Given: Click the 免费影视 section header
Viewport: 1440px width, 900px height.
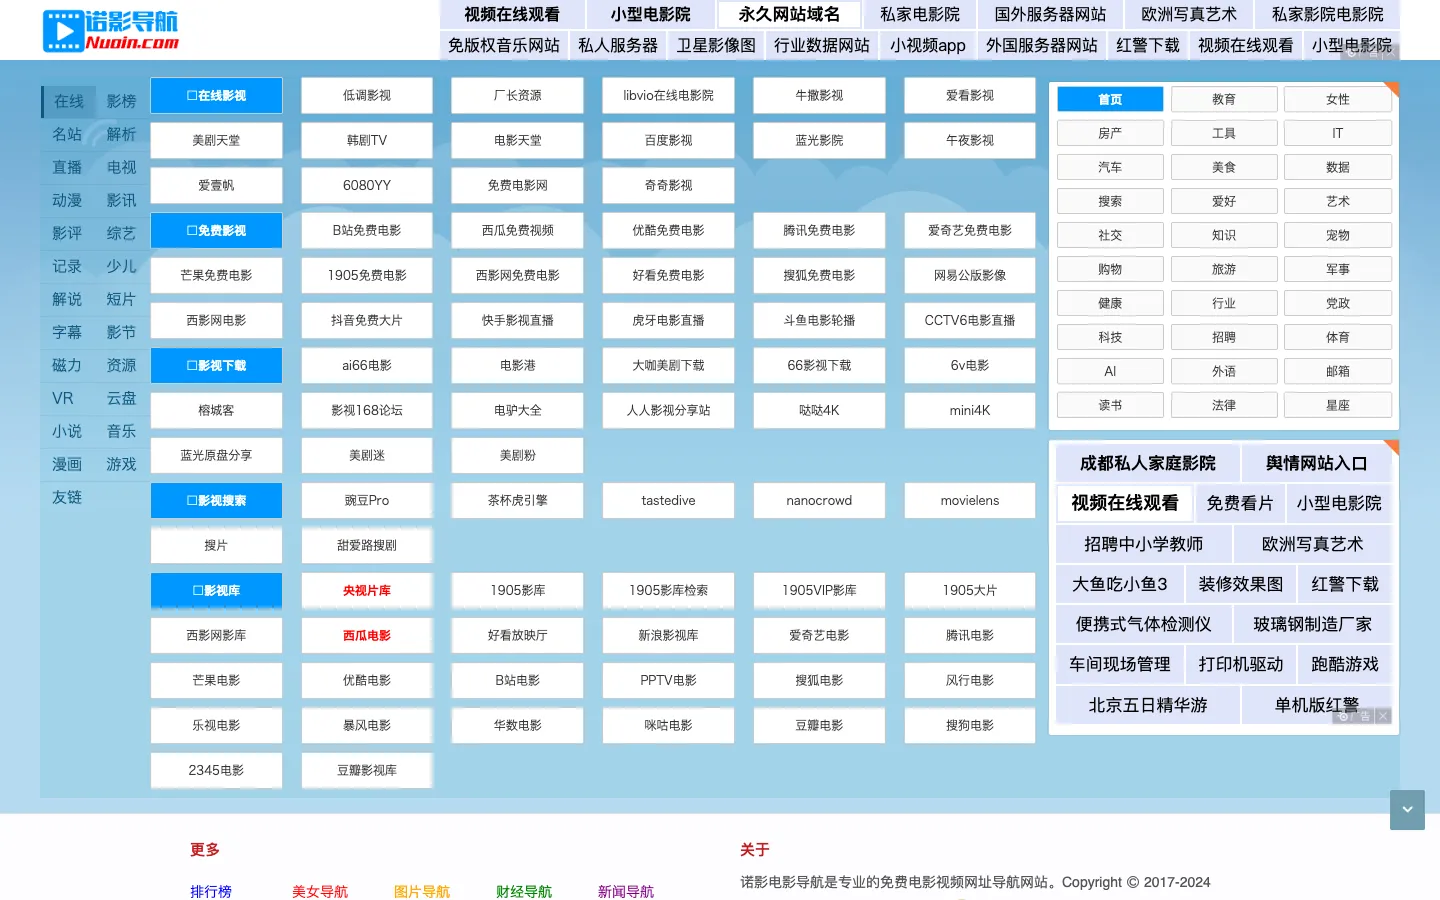Looking at the screenshot, I should pos(216,231).
